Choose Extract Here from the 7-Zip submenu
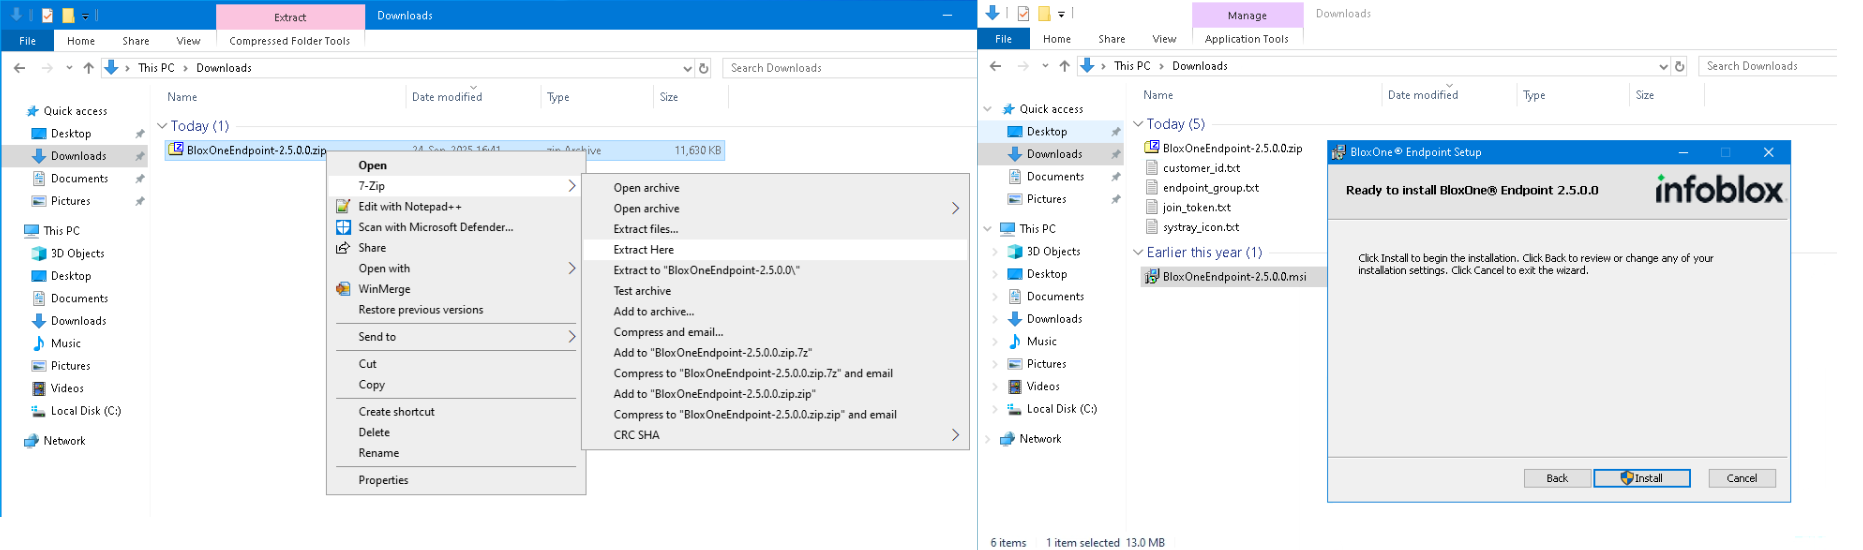This screenshot has height=550, width=1863. click(644, 250)
